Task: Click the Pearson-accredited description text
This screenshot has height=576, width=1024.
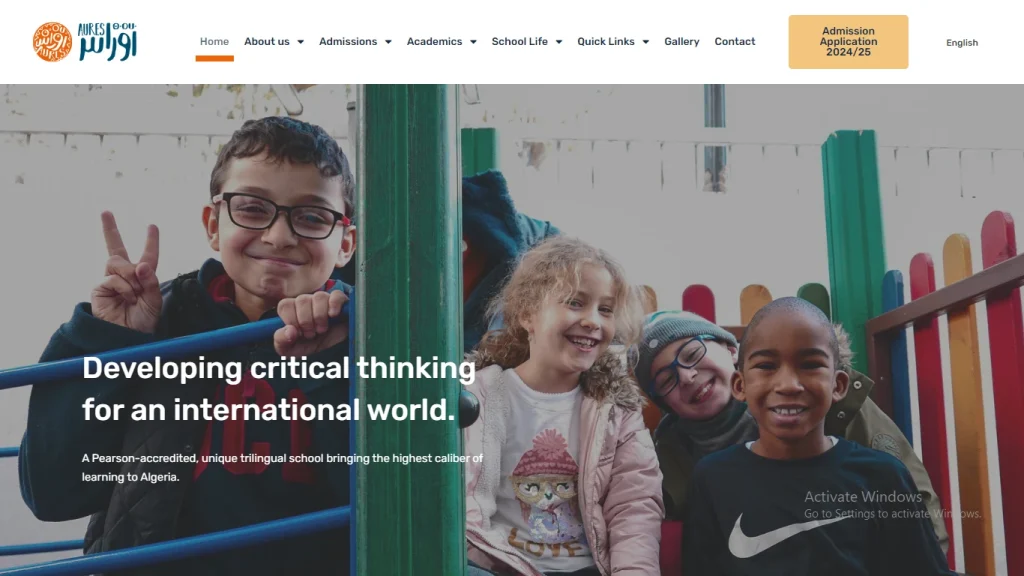Action: [x=282, y=468]
